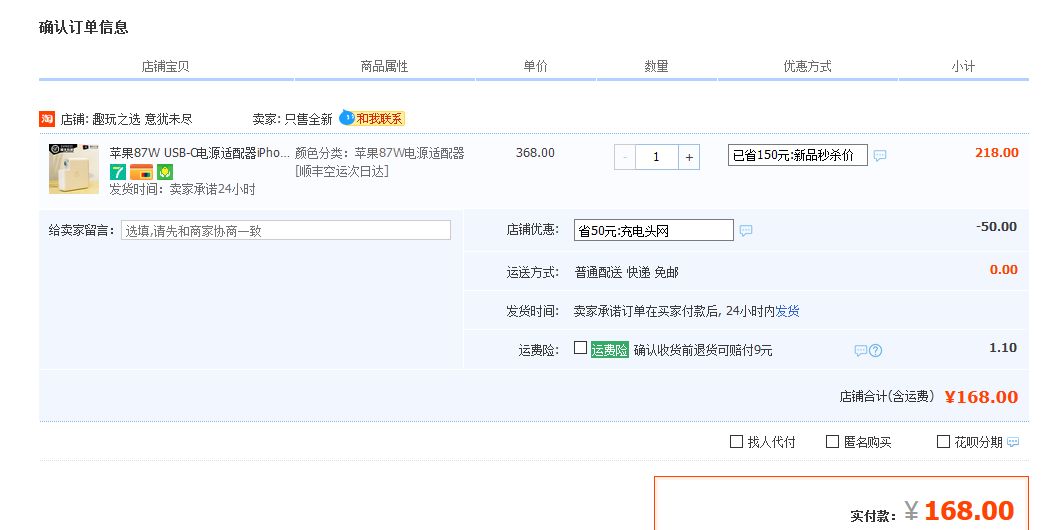1060x530 pixels.
Task: Click the shipping fee 0.00
Action: coord(1004,270)
